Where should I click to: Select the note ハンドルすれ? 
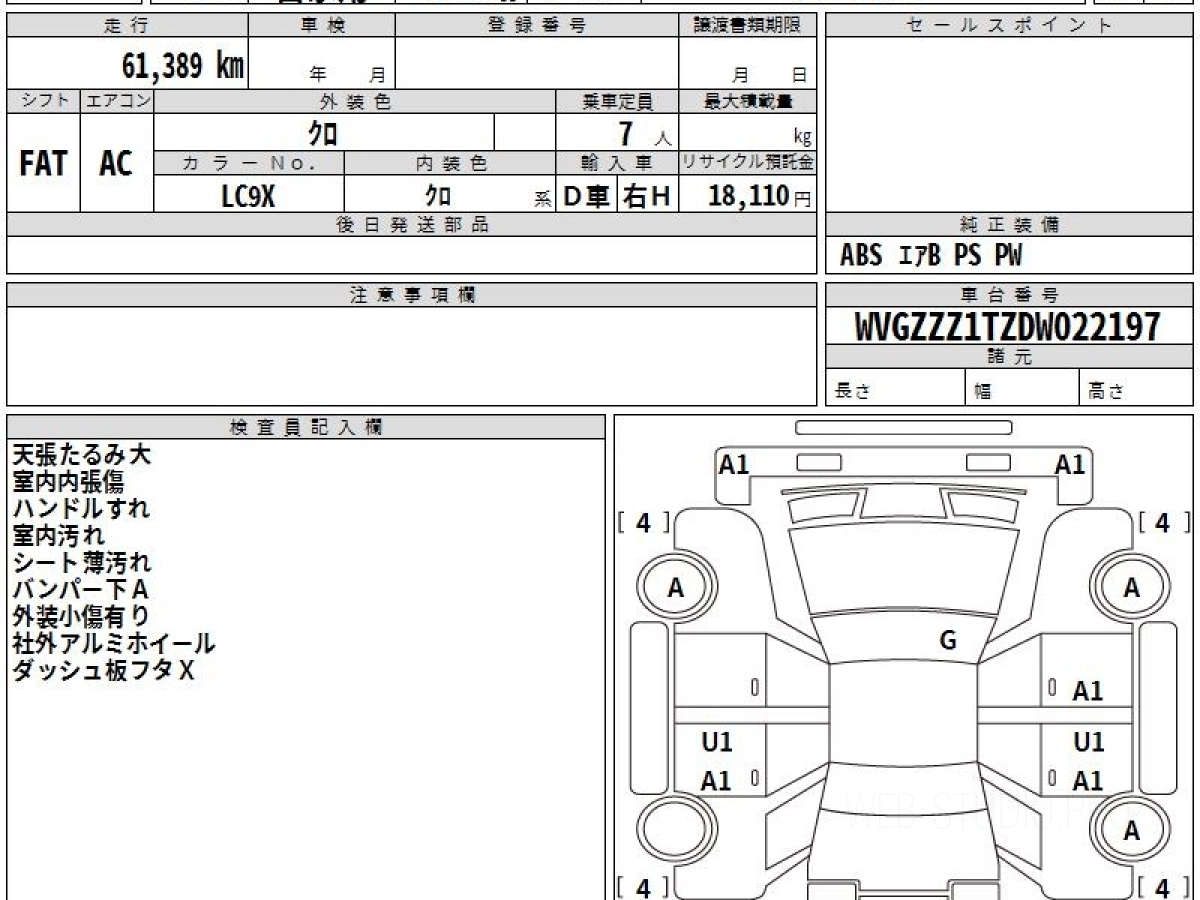point(81,509)
